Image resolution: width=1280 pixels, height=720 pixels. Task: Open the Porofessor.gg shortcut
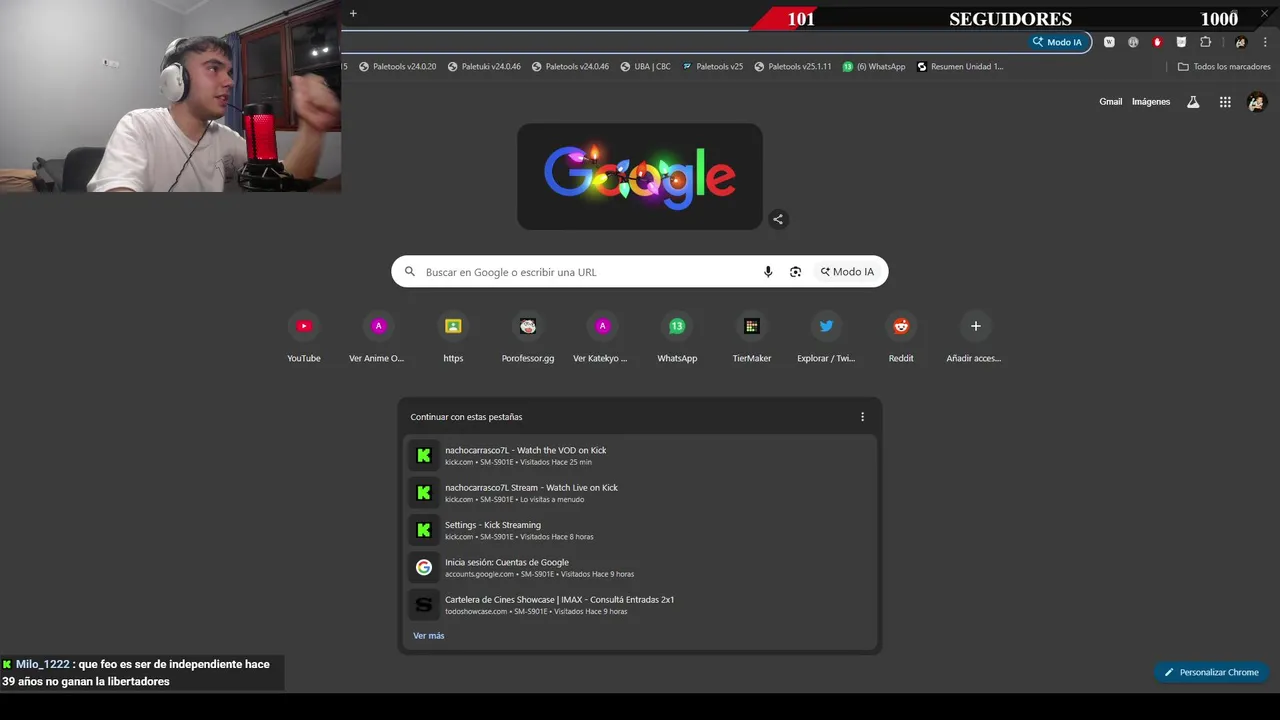coord(528,339)
